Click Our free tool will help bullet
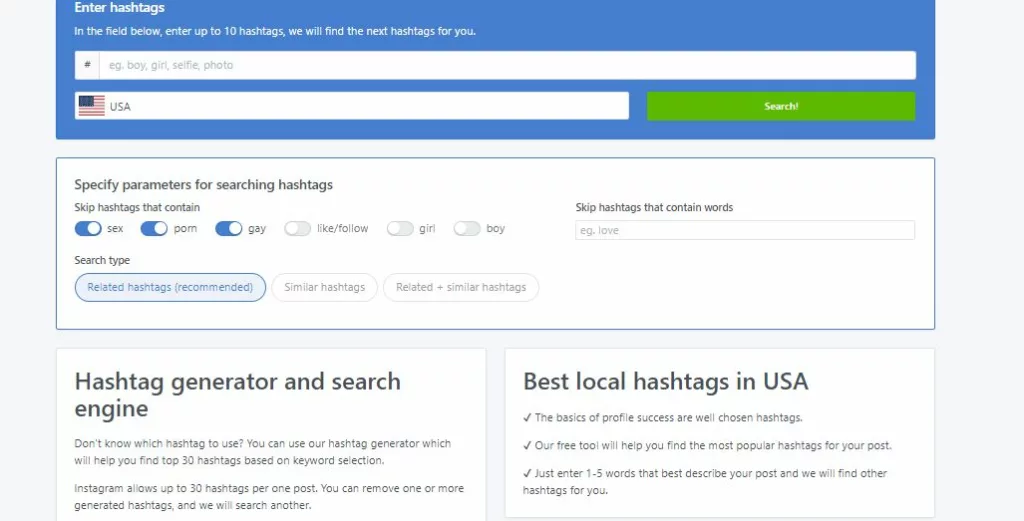Screen dimensions: 1024x521 [x=707, y=446]
